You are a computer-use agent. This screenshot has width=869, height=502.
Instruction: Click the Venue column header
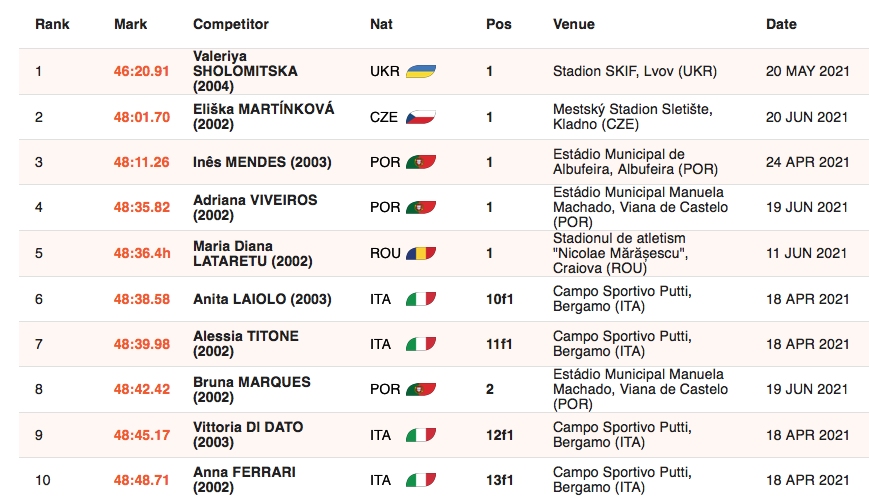tap(574, 24)
